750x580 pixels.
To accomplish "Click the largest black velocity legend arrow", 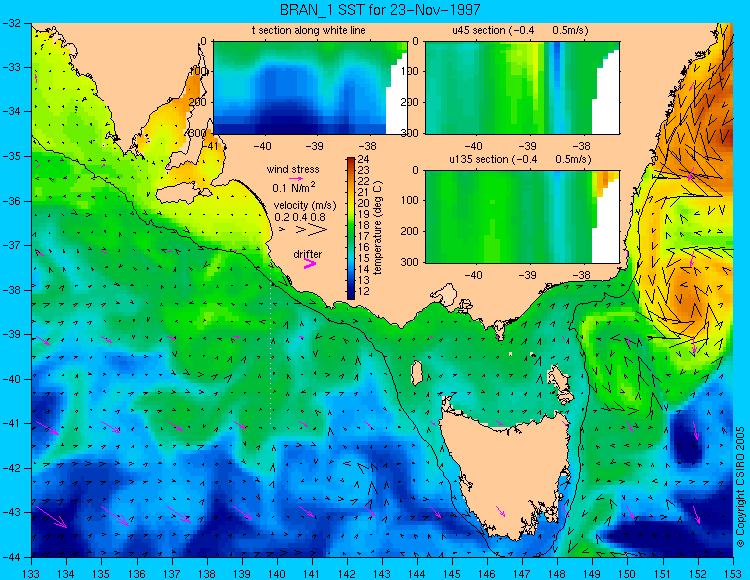I will click(317, 230).
